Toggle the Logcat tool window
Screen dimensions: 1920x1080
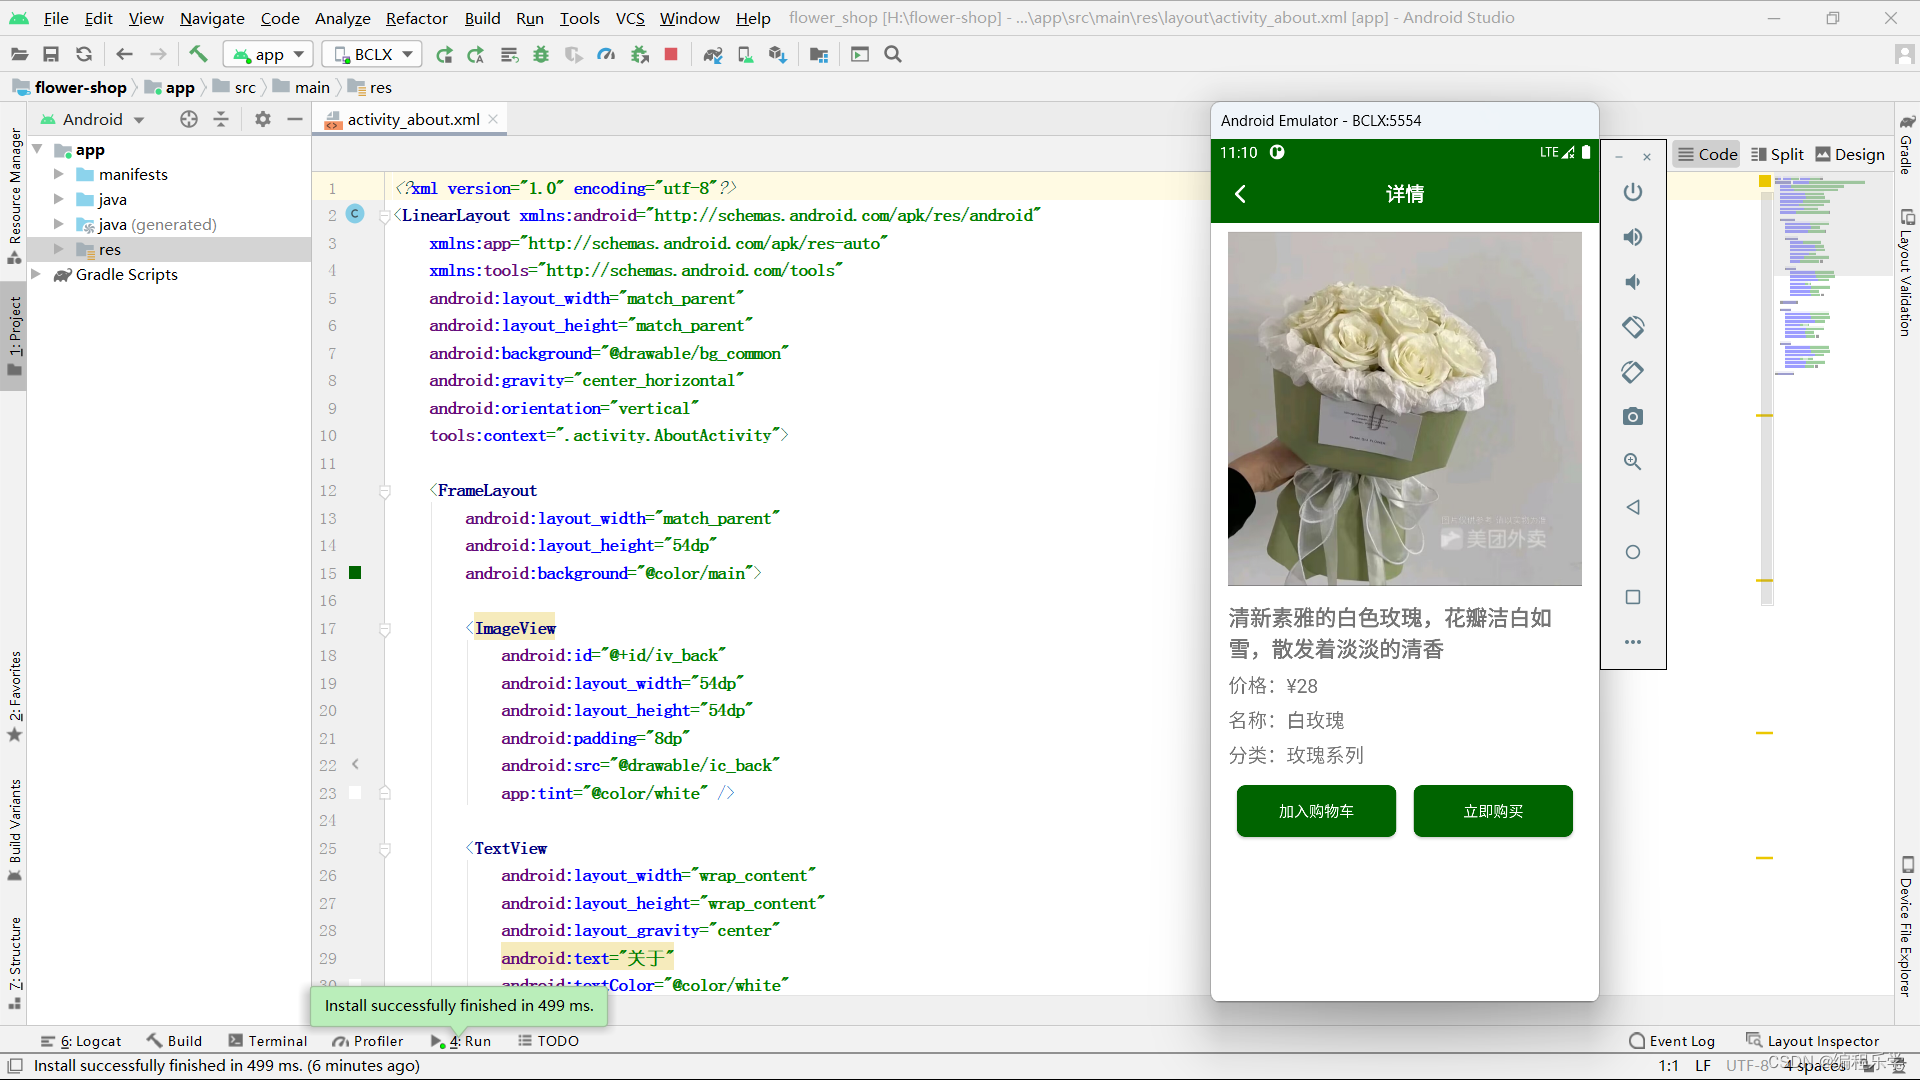click(x=81, y=1041)
